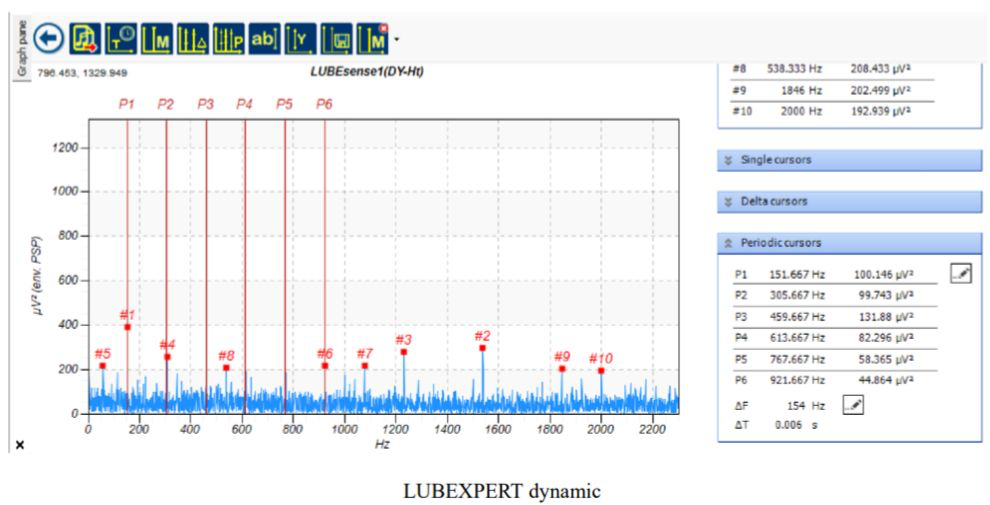Click the cursor coordinates readout 796.453, 1329.949
The image size is (990, 505).
82,73
